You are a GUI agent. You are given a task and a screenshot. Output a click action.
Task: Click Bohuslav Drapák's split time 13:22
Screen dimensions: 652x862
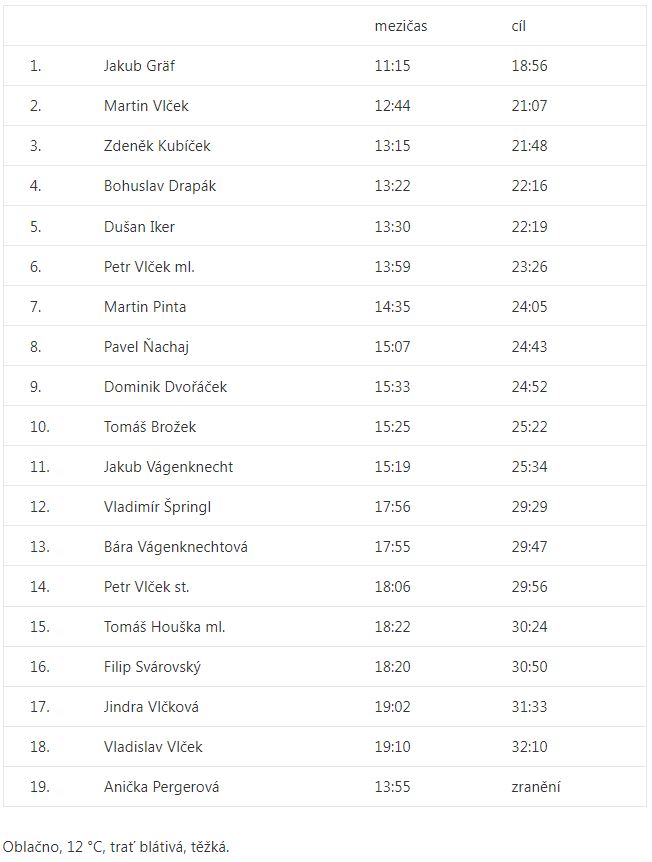coord(392,186)
